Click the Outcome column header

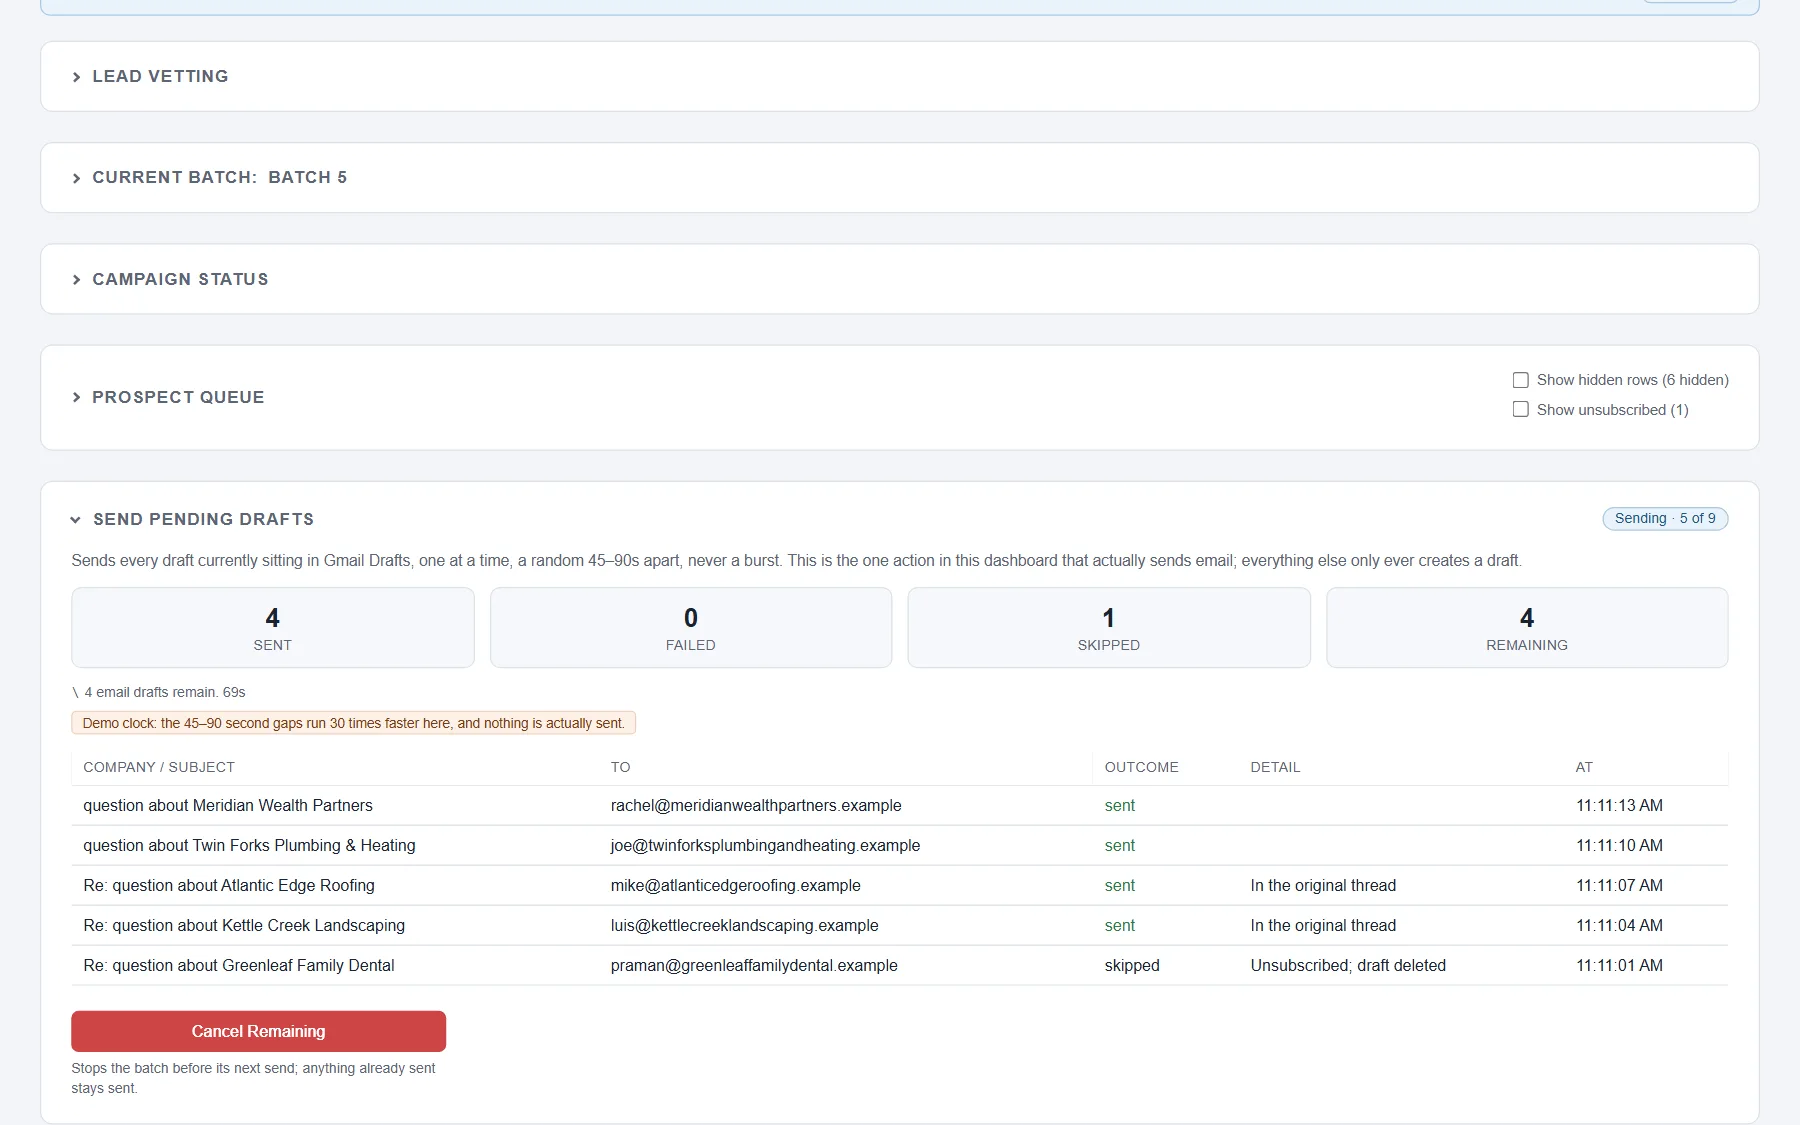[1142, 767]
